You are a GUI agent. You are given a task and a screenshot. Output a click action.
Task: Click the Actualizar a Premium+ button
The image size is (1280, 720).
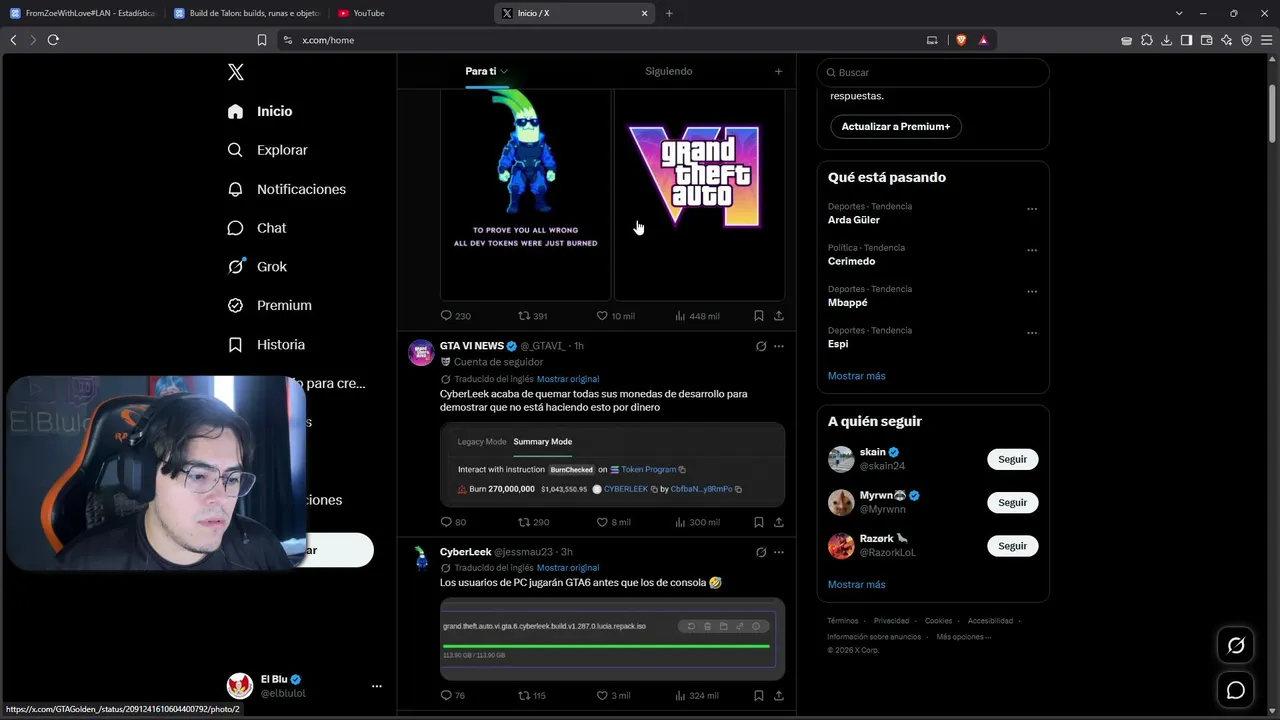pos(896,127)
